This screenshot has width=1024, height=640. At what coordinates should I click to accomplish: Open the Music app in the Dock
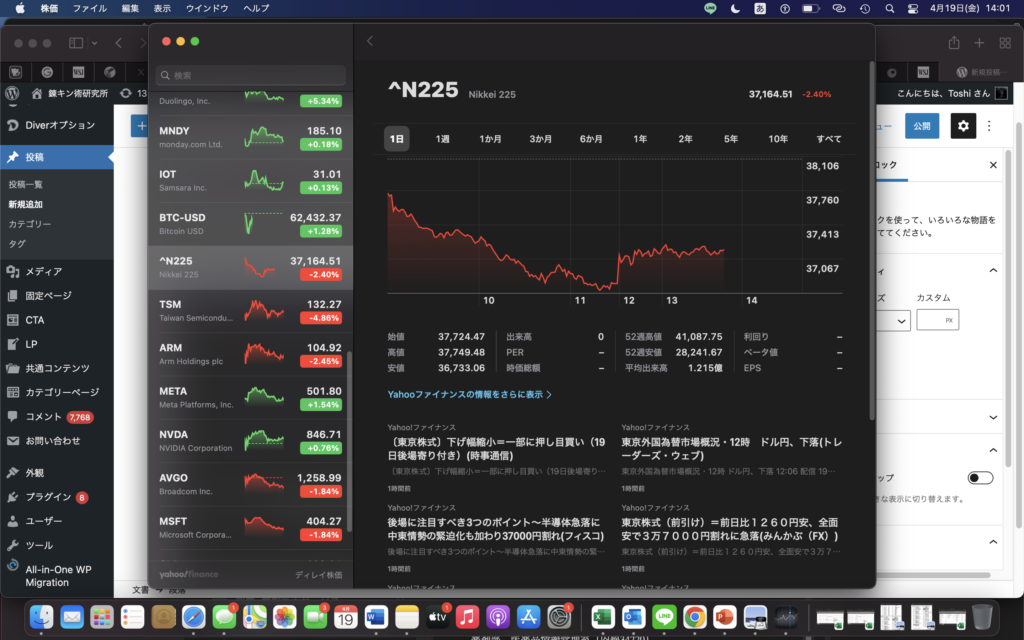click(x=466, y=616)
